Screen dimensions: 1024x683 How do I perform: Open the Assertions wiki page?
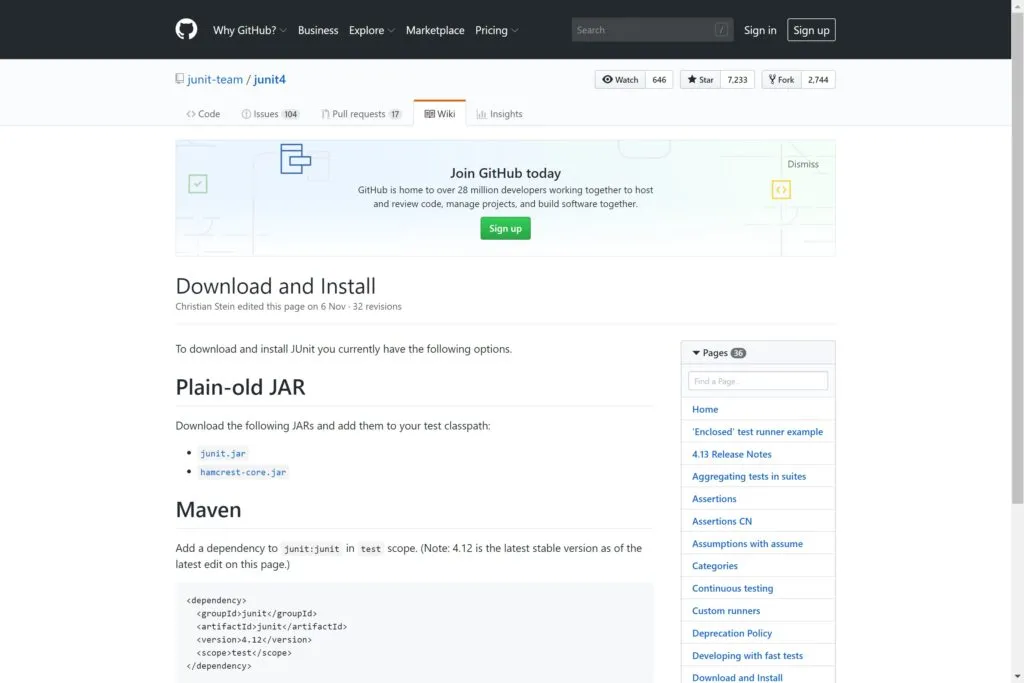(x=714, y=499)
